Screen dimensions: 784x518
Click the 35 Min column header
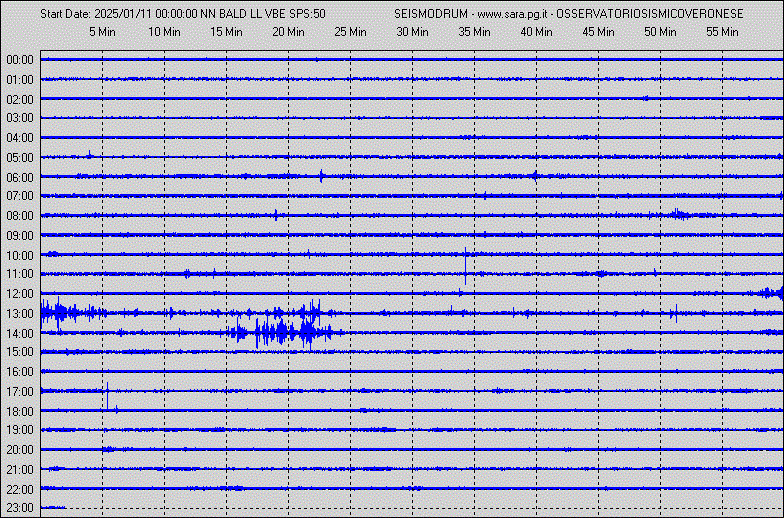tap(474, 32)
